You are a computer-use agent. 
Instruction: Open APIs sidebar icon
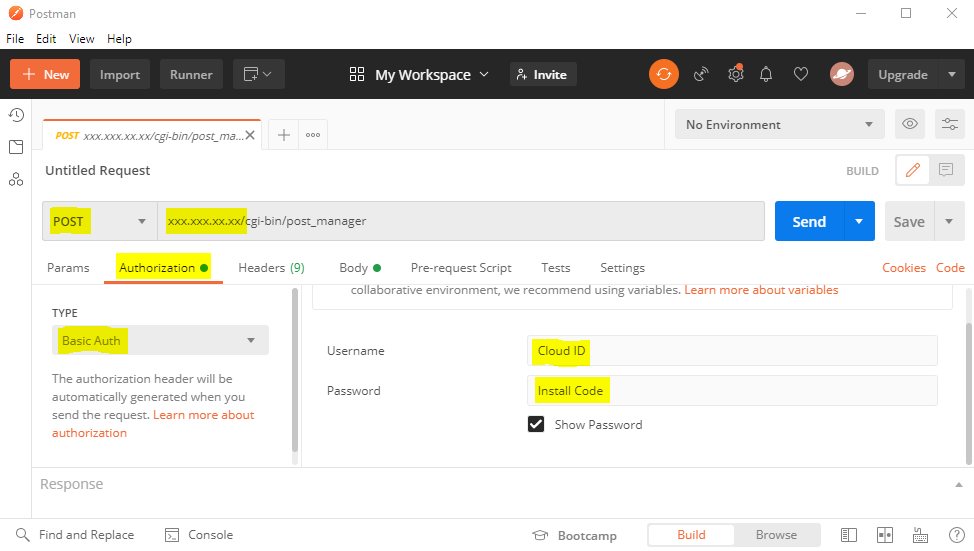pyautogui.click(x=16, y=180)
